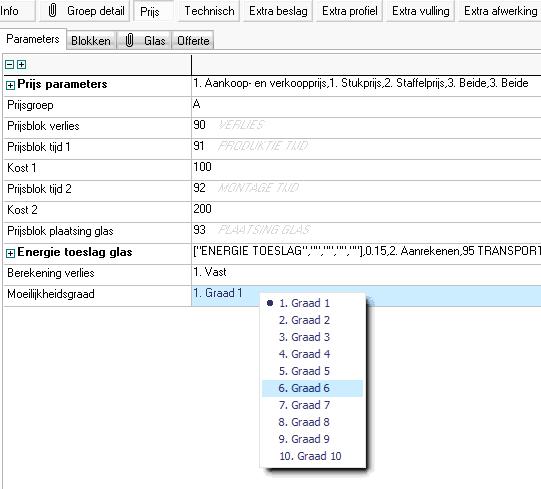Click the paperclip icon on Groep detail tab

[x=52, y=11]
